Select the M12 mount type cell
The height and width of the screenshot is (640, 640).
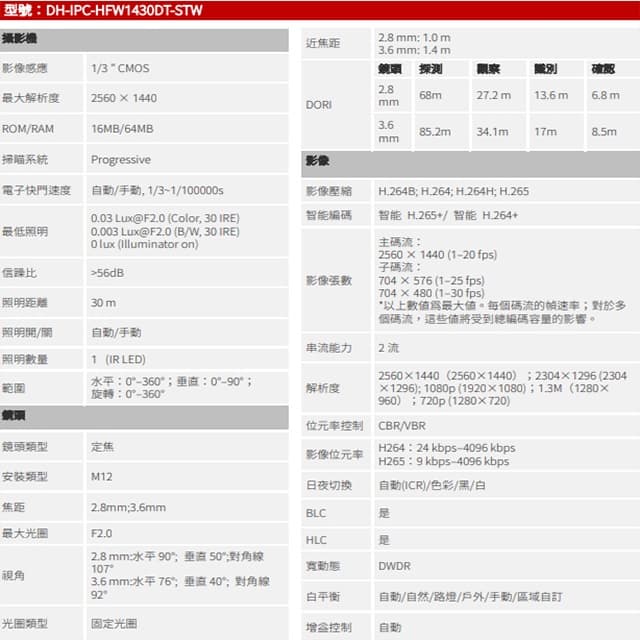pos(187,476)
